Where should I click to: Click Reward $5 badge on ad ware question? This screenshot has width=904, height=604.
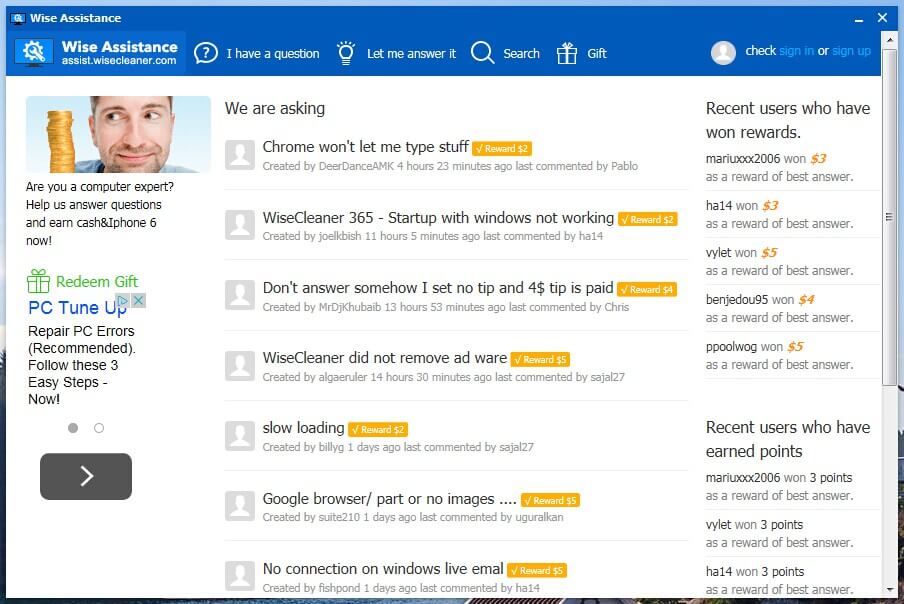tap(540, 360)
